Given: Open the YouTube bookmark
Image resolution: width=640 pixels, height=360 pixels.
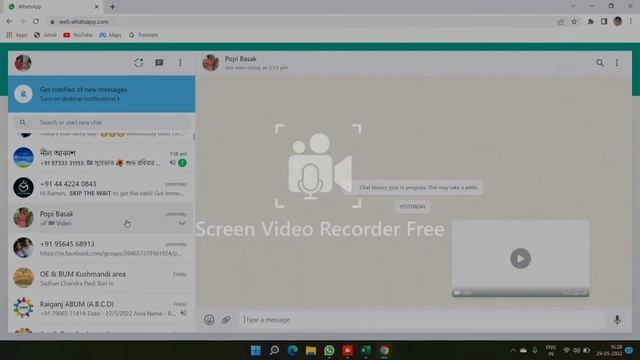Looking at the screenshot, I should [78, 35].
